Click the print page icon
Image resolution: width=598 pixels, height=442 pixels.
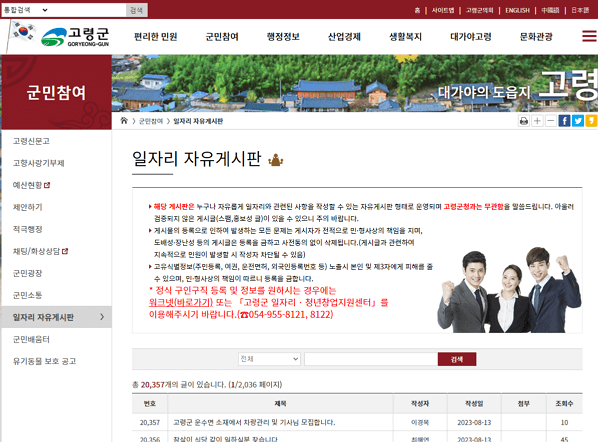524,121
